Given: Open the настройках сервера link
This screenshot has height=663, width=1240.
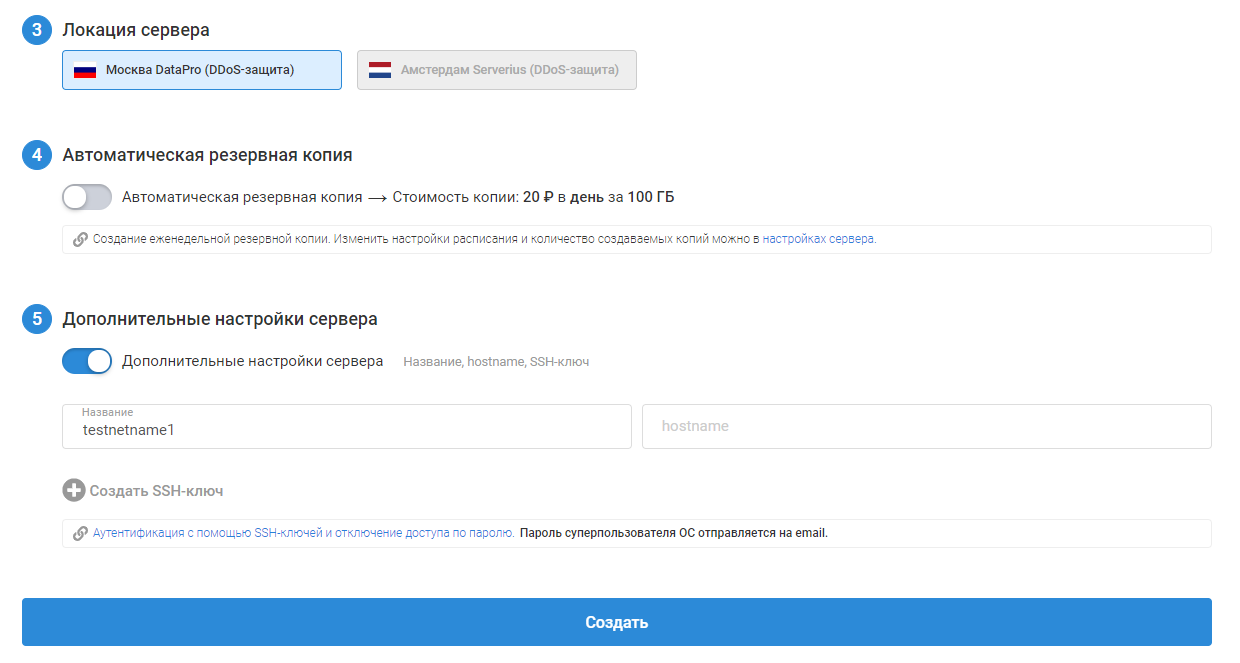Looking at the screenshot, I should pyautogui.click(x=818, y=240).
